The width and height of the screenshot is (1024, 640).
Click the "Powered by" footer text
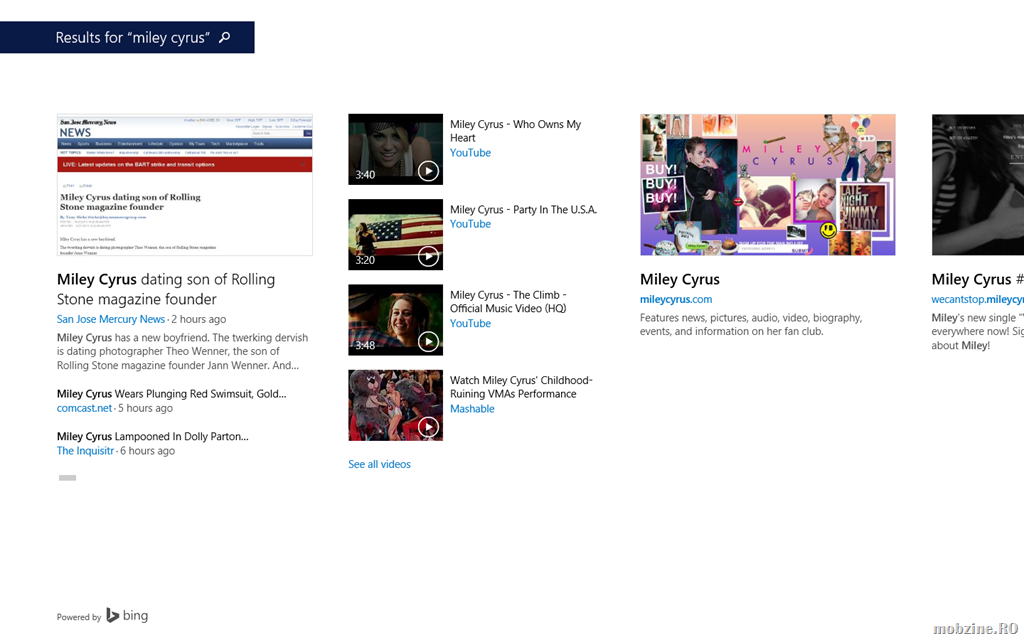pyautogui.click(x=78, y=617)
